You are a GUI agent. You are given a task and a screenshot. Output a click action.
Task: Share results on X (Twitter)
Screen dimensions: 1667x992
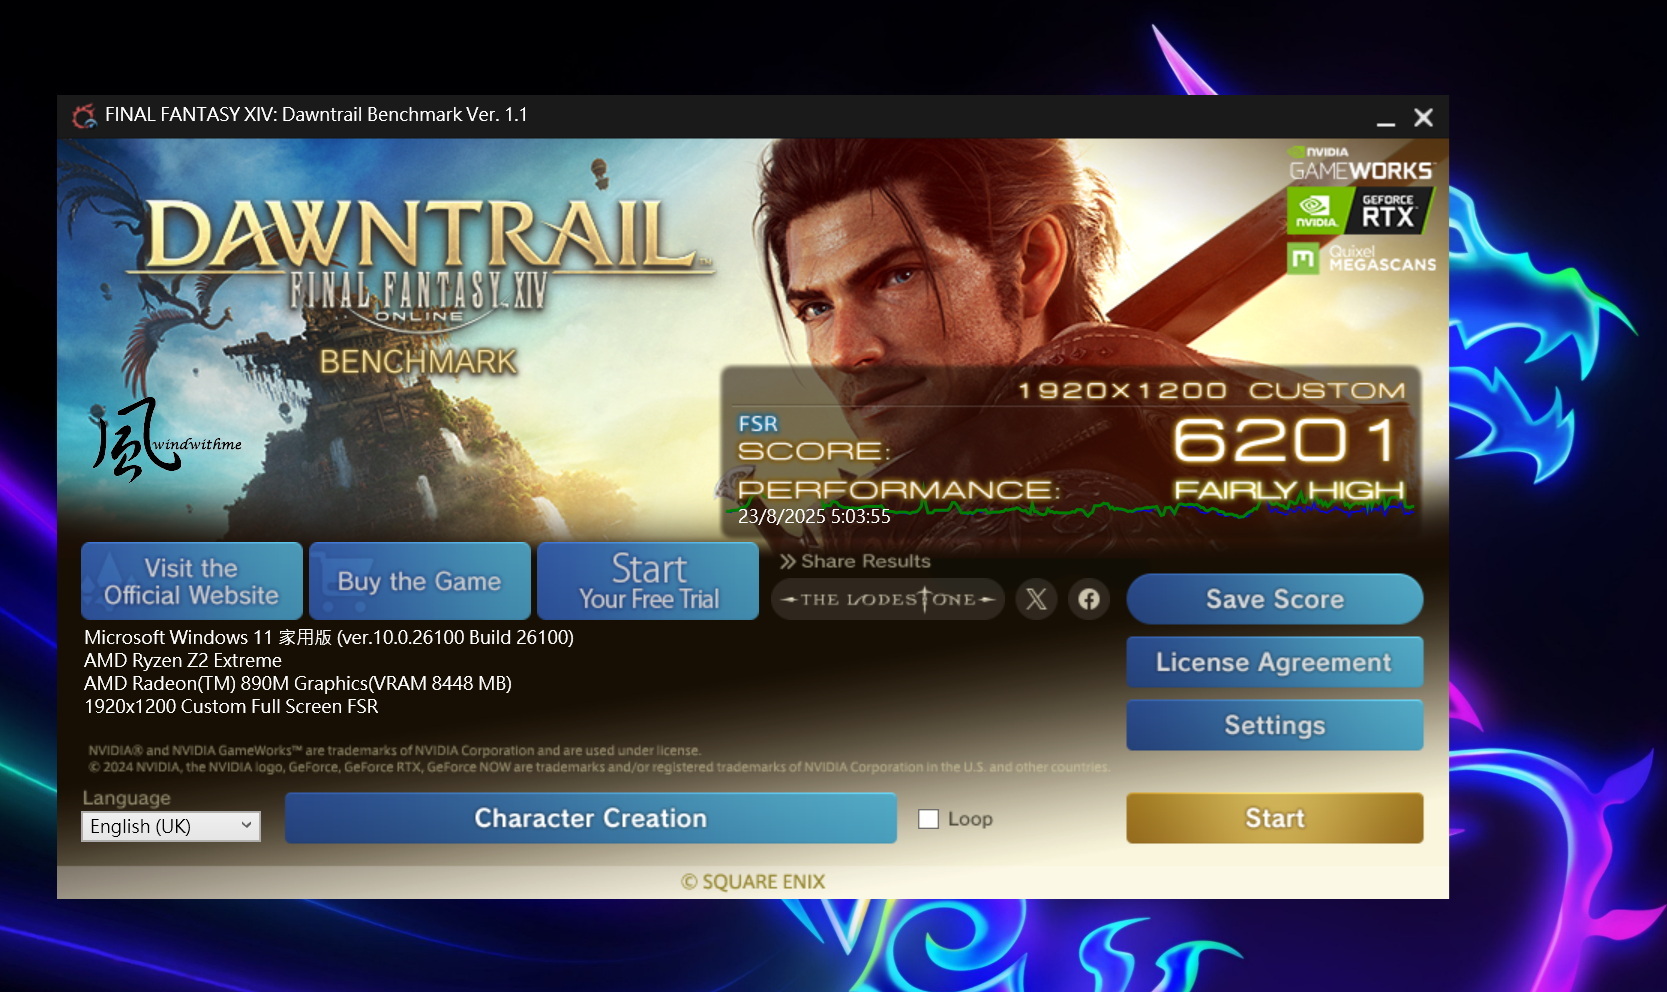coord(1037,599)
